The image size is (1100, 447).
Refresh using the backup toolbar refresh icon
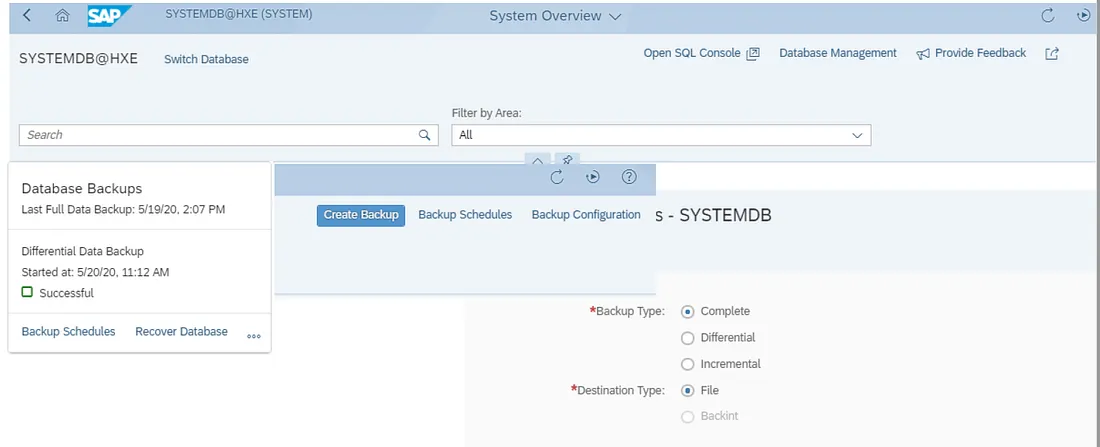(x=557, y=177)
